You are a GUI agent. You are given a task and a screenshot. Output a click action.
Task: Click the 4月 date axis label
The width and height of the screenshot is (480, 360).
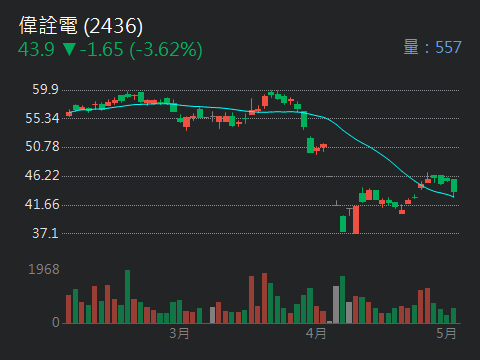(x=316, y=333)
